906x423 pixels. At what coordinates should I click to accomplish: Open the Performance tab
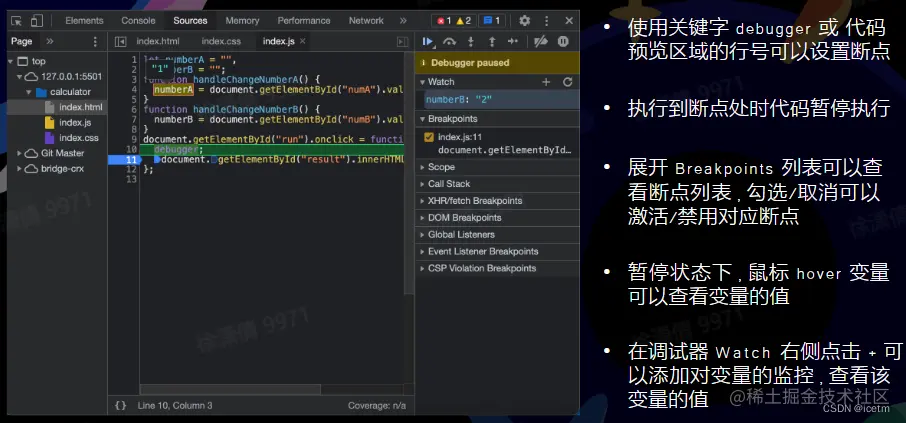(304, 21)
